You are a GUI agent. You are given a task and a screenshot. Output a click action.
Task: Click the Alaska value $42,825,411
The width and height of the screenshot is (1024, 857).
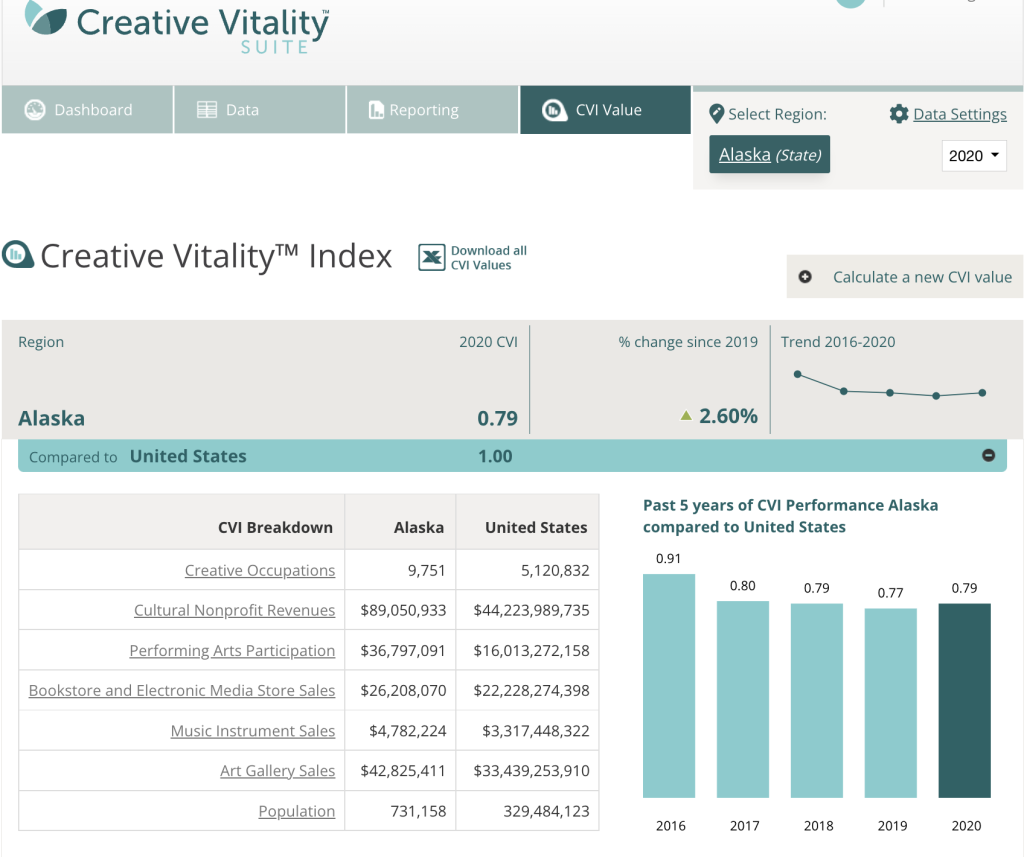tap(403, 771)
